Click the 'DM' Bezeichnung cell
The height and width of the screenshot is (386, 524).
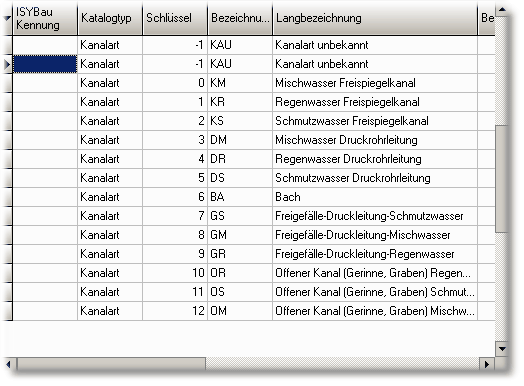tap(240, 140)
